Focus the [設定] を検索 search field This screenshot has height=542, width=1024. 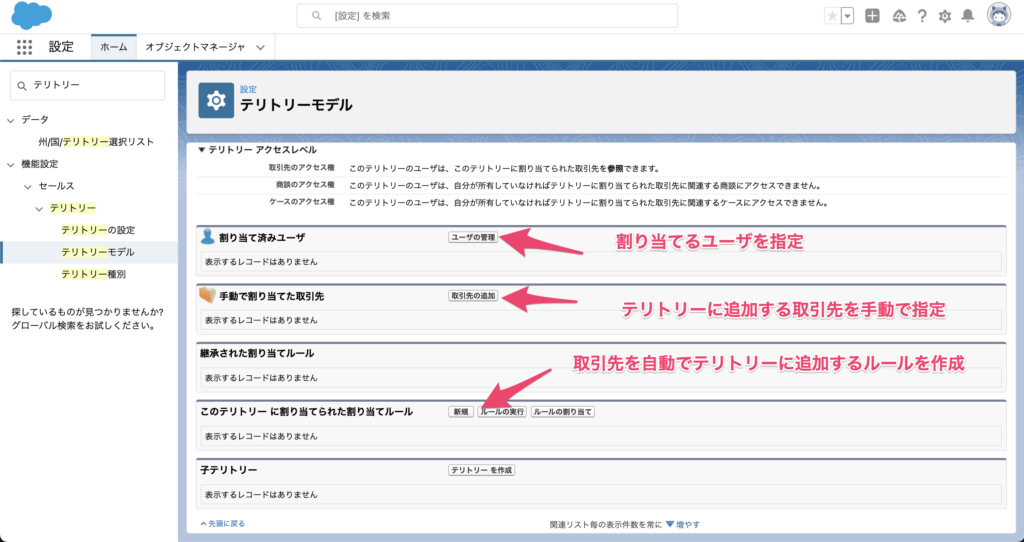pos(487,16)
